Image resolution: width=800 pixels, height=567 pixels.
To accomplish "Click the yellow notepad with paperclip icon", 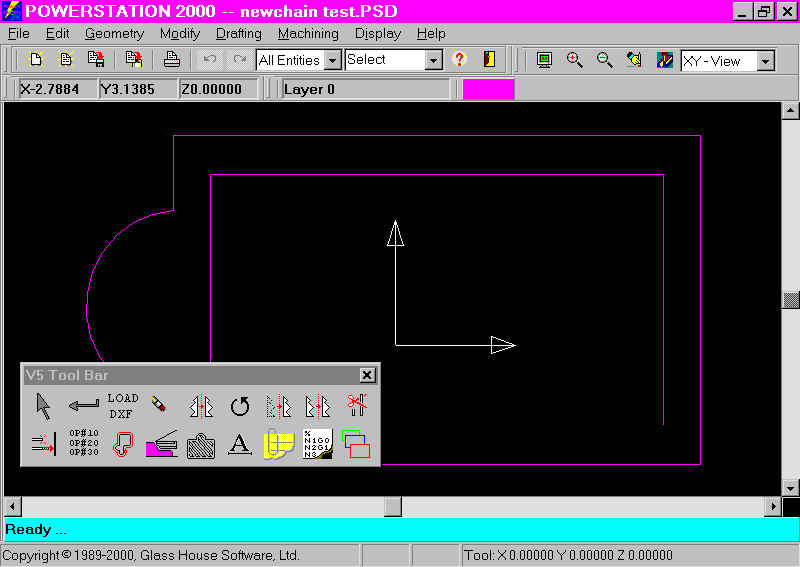I will tap(279, 444).
